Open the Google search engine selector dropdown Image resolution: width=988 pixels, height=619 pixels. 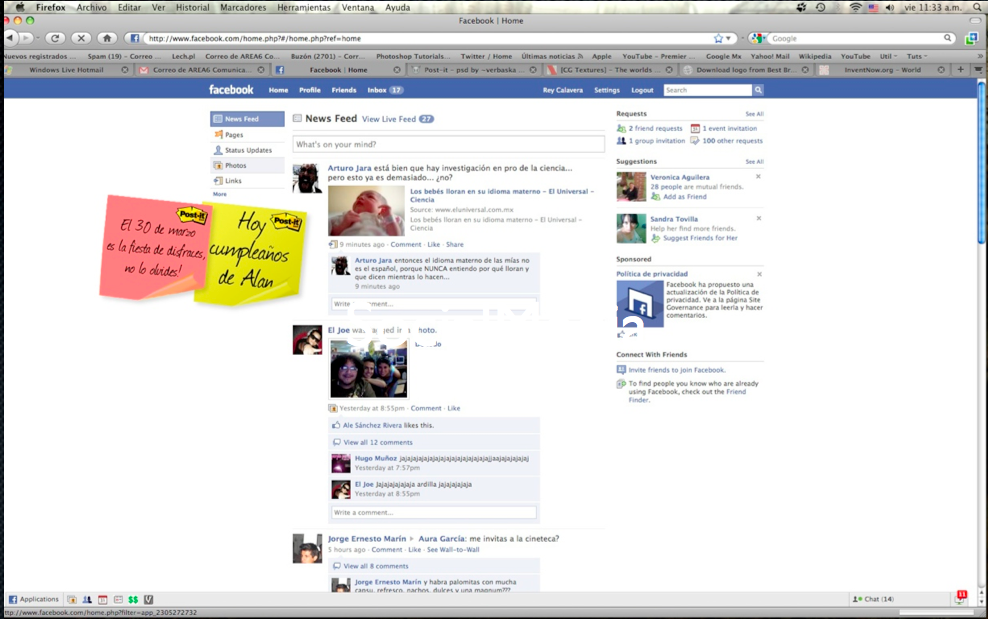(x=759, y=38)
